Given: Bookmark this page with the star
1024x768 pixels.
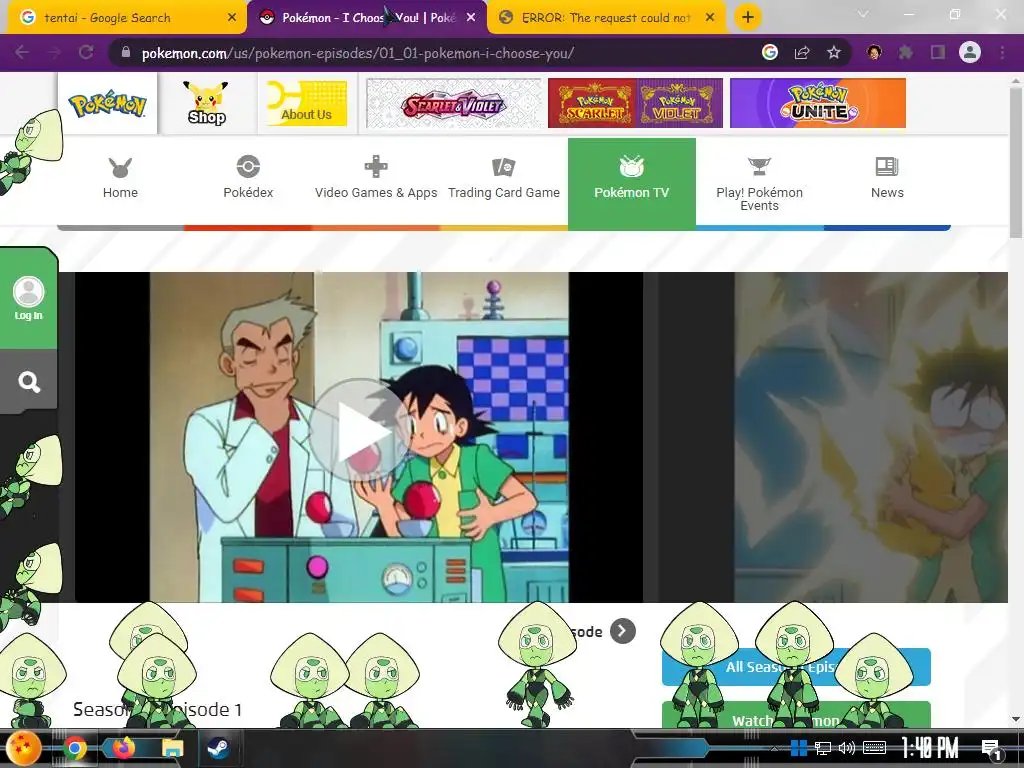Looking at the screenshot, I should 834,52.
